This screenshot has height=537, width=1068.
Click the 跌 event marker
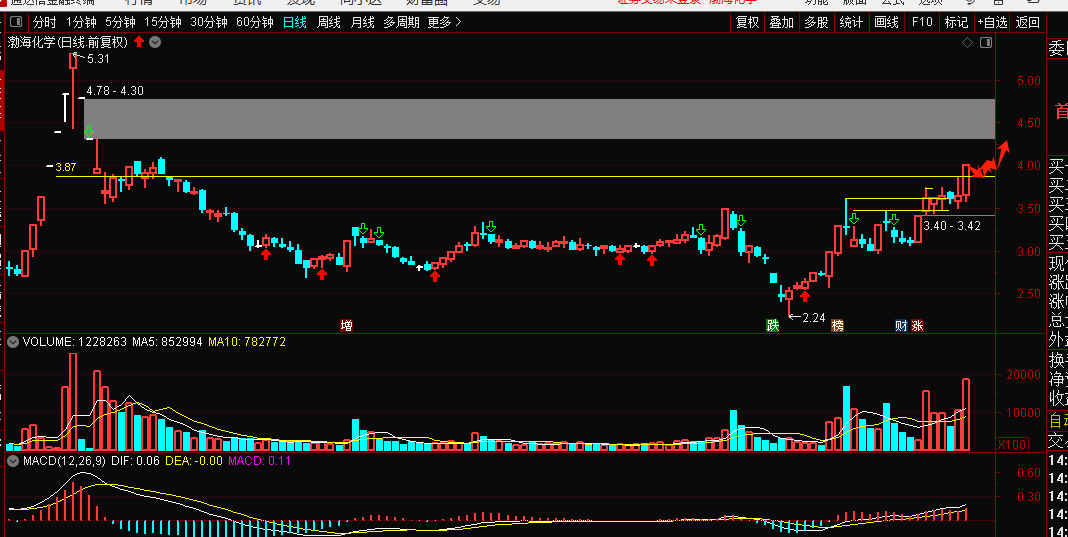[772, 326]
